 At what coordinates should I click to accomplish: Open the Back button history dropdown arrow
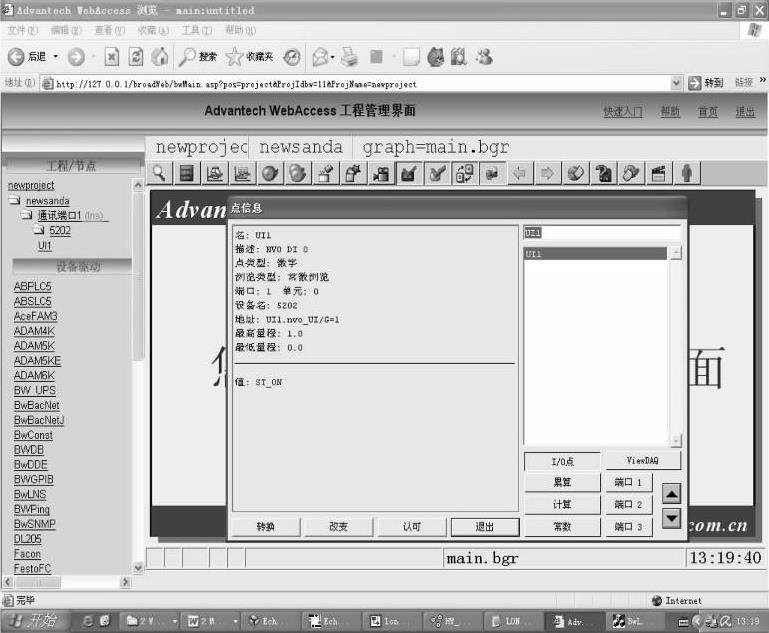pos(55,57)
